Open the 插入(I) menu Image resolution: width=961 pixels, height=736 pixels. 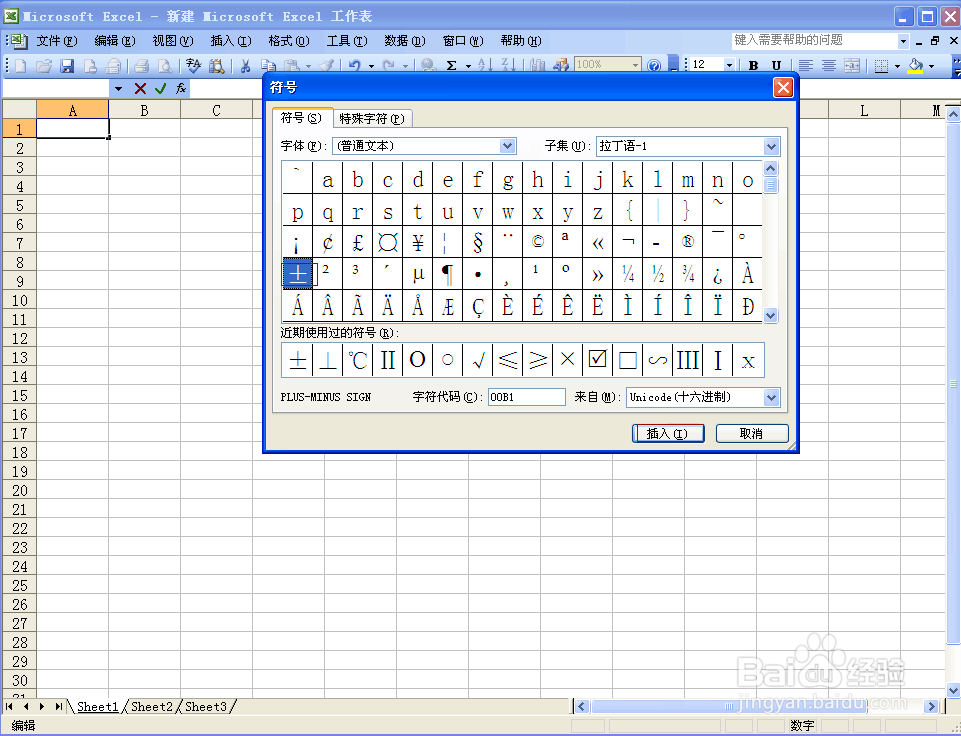pos(231,41)
